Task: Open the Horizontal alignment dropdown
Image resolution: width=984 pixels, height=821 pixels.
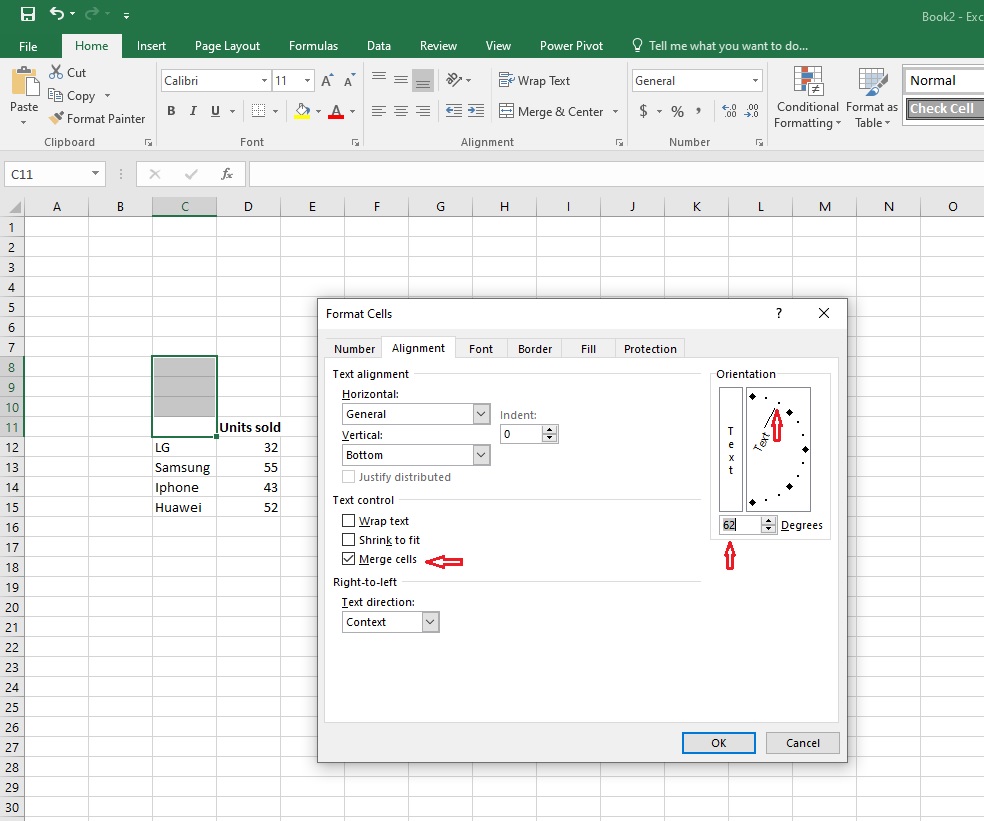Action: [x=483, y=413]
